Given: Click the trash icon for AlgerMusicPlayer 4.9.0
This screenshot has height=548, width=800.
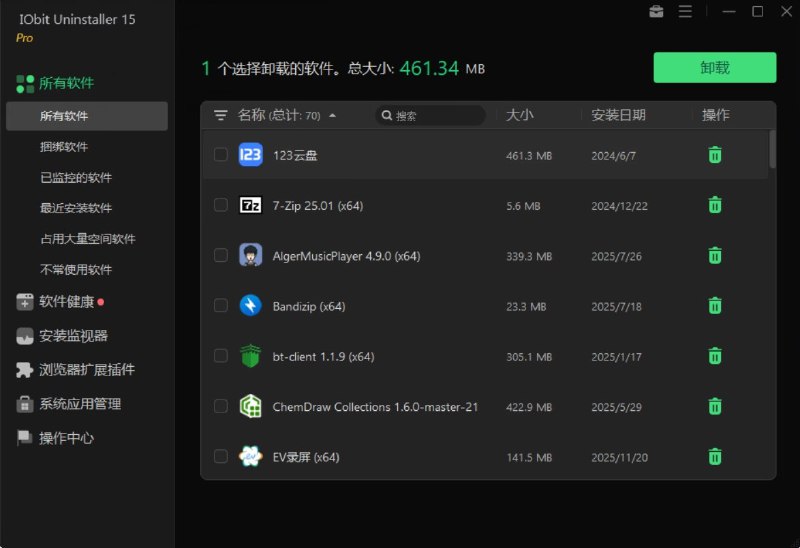Looking at the screenshot, I should [x=715, y=256].
